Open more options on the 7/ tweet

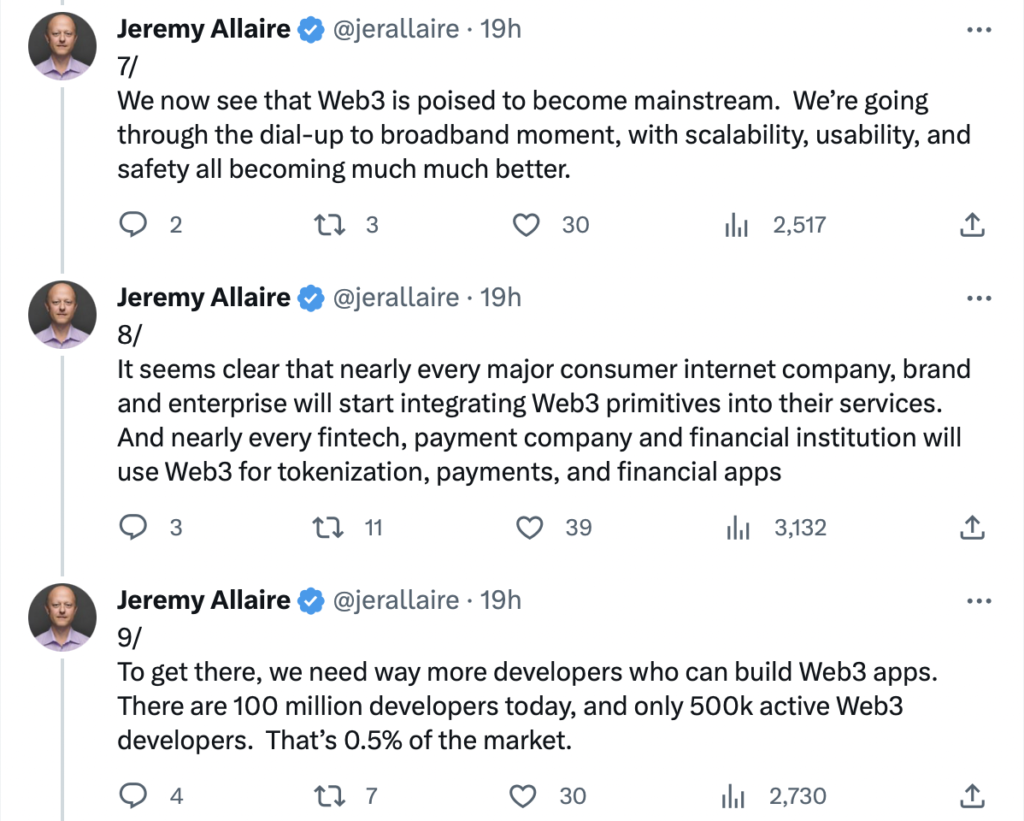coord(978,30)
